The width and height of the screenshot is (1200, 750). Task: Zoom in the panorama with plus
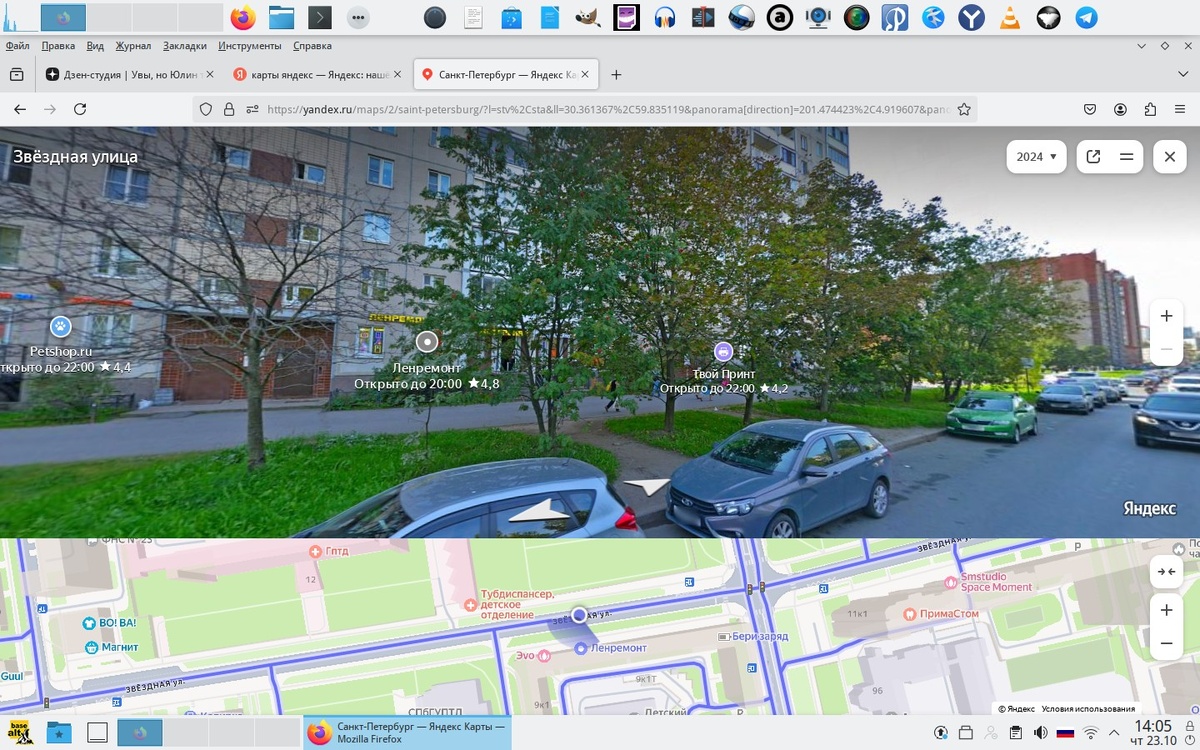1166,316
